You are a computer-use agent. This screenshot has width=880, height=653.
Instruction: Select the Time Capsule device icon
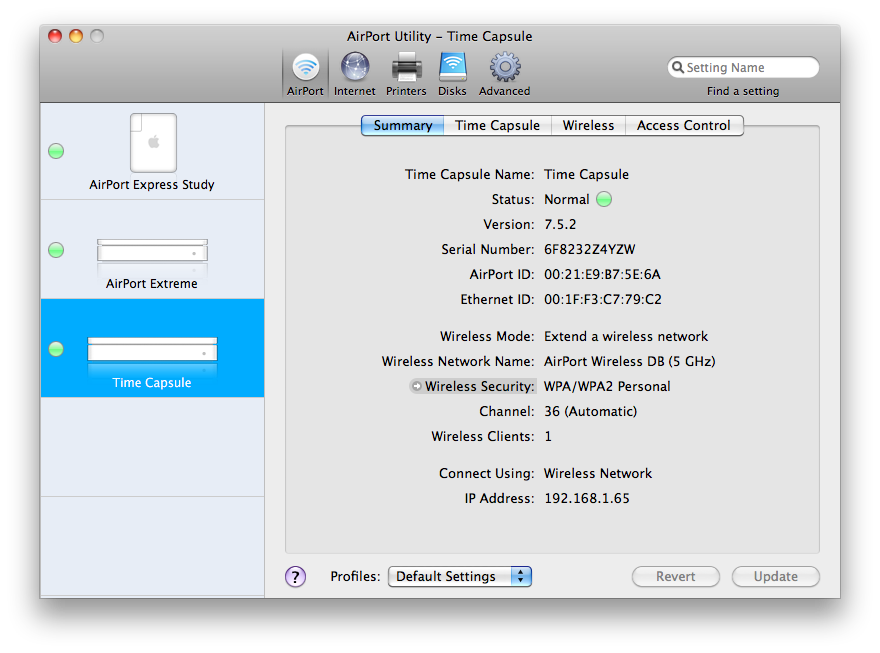[152, 349]
